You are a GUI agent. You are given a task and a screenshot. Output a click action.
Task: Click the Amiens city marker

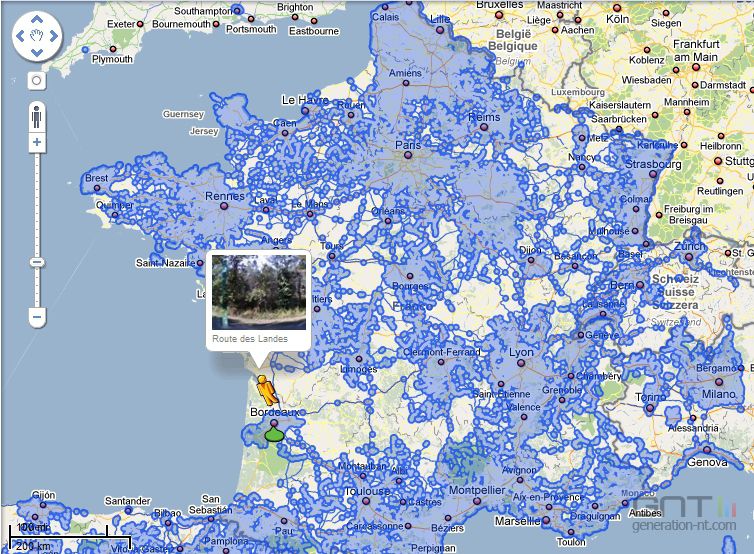click(405, 83)
